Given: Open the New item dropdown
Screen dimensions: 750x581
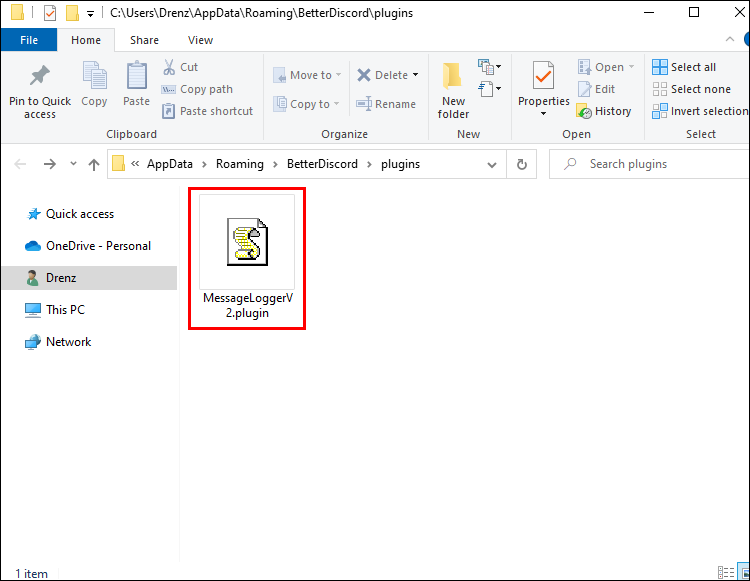Looking at the screenshot, I should (x=490, y=66).
